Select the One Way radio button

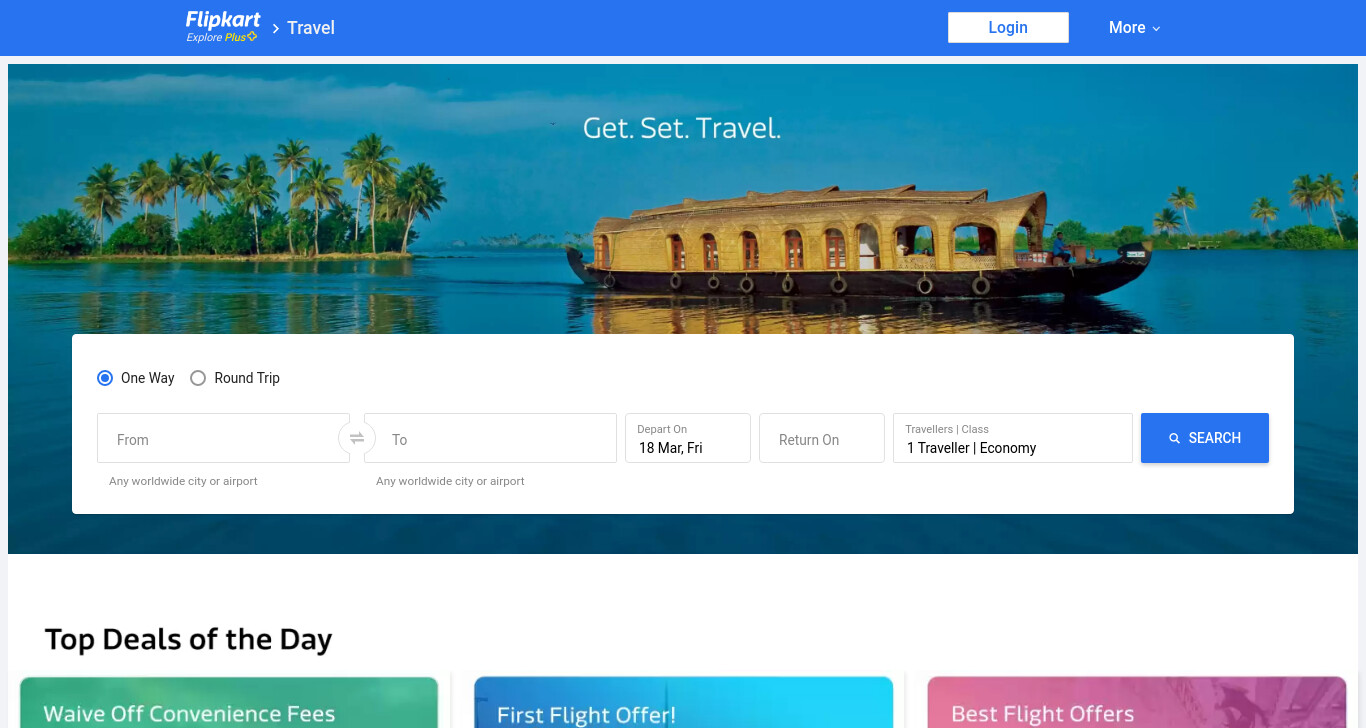105,378
